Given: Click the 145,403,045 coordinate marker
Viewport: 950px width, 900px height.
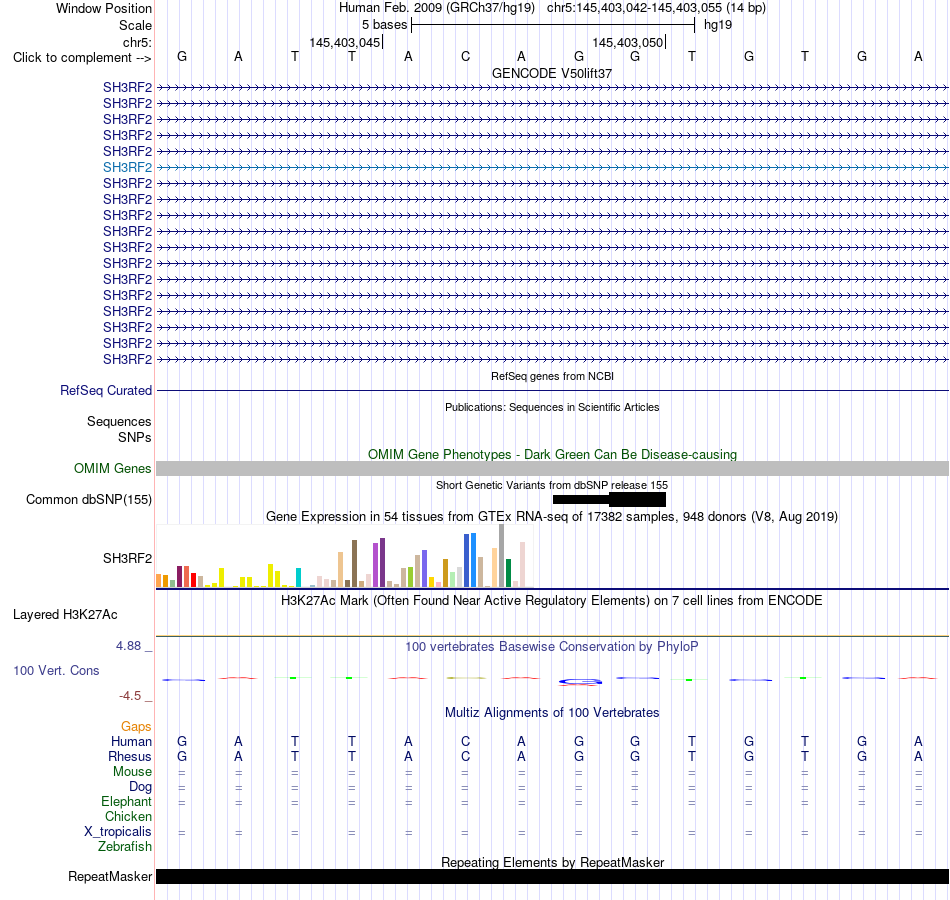Looking at the screenshot, I should [x=345, y=42].
